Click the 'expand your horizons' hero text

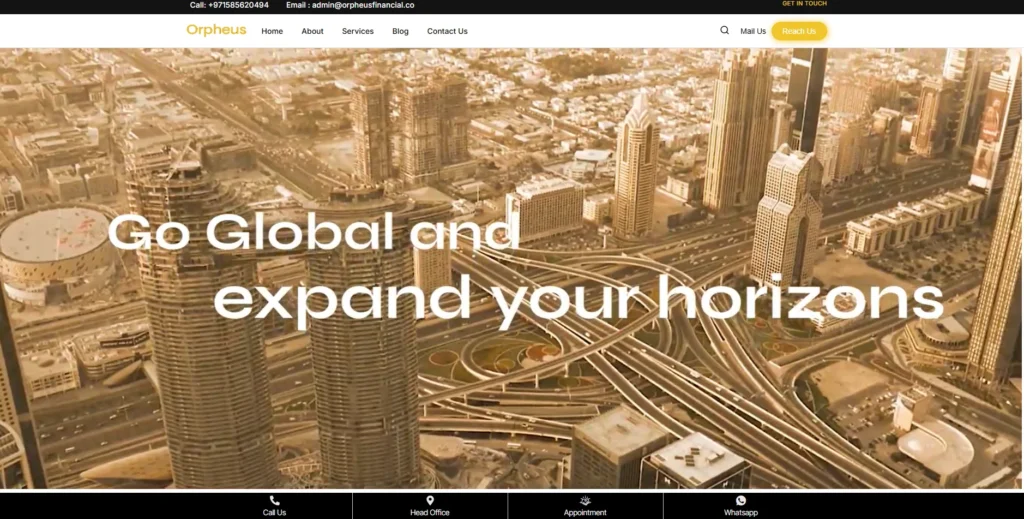(x=579, y=302)
